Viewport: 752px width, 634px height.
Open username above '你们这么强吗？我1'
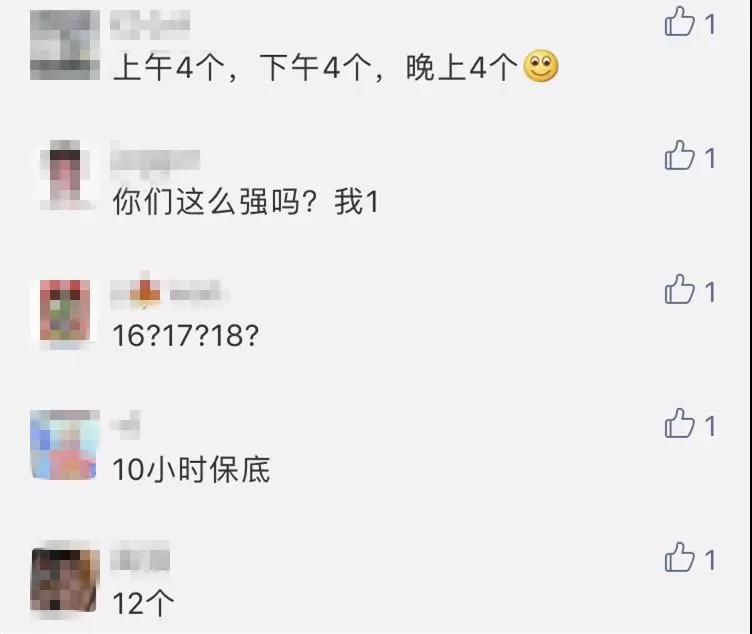[x=155, y=161]
